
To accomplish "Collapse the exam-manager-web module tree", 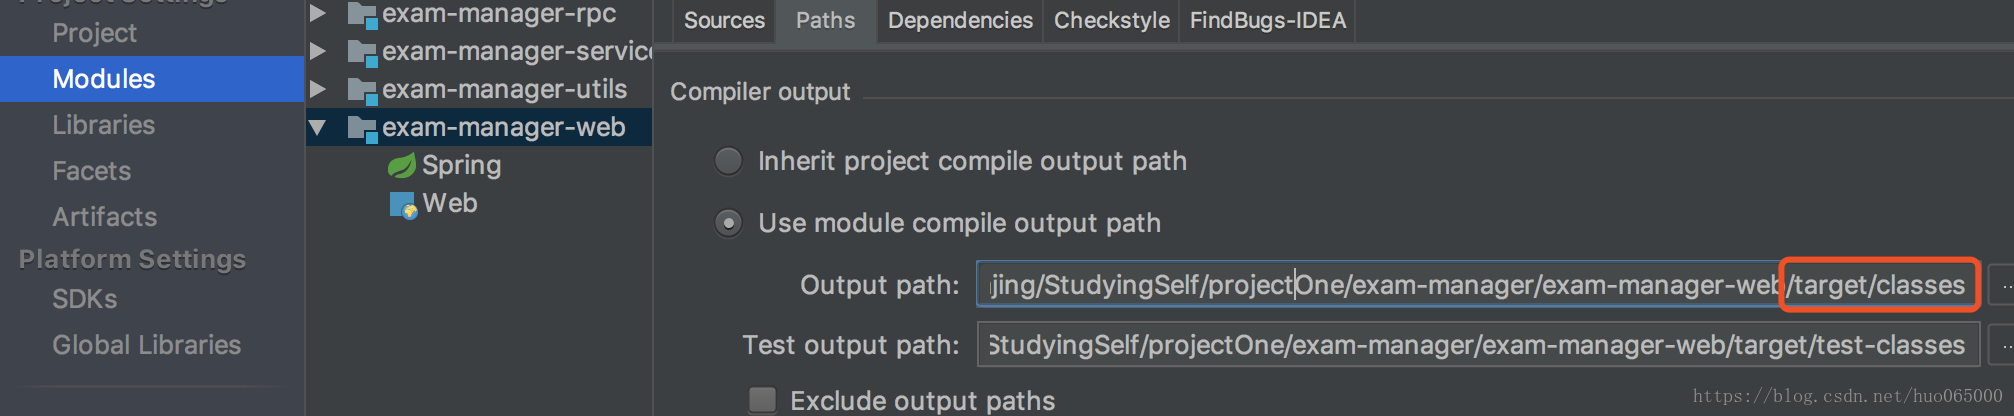I will click(318, 128).
